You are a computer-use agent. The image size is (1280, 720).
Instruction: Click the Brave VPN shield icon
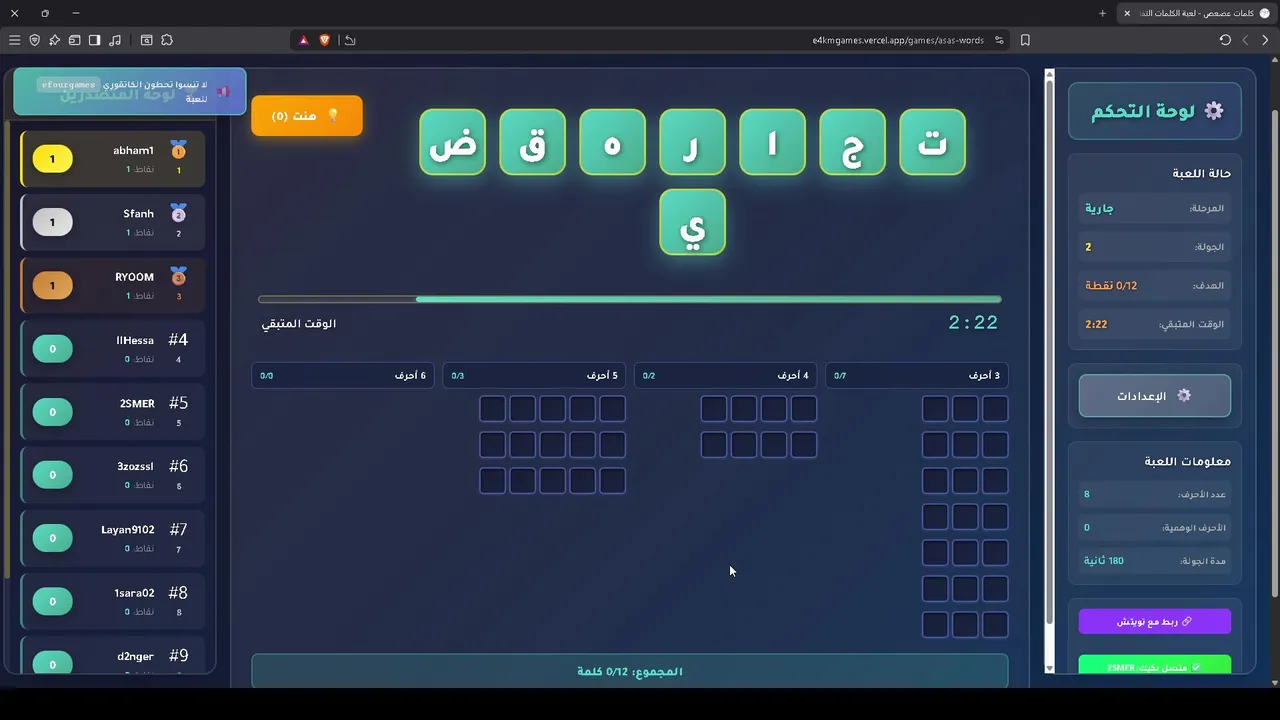(x=34, y=40)
